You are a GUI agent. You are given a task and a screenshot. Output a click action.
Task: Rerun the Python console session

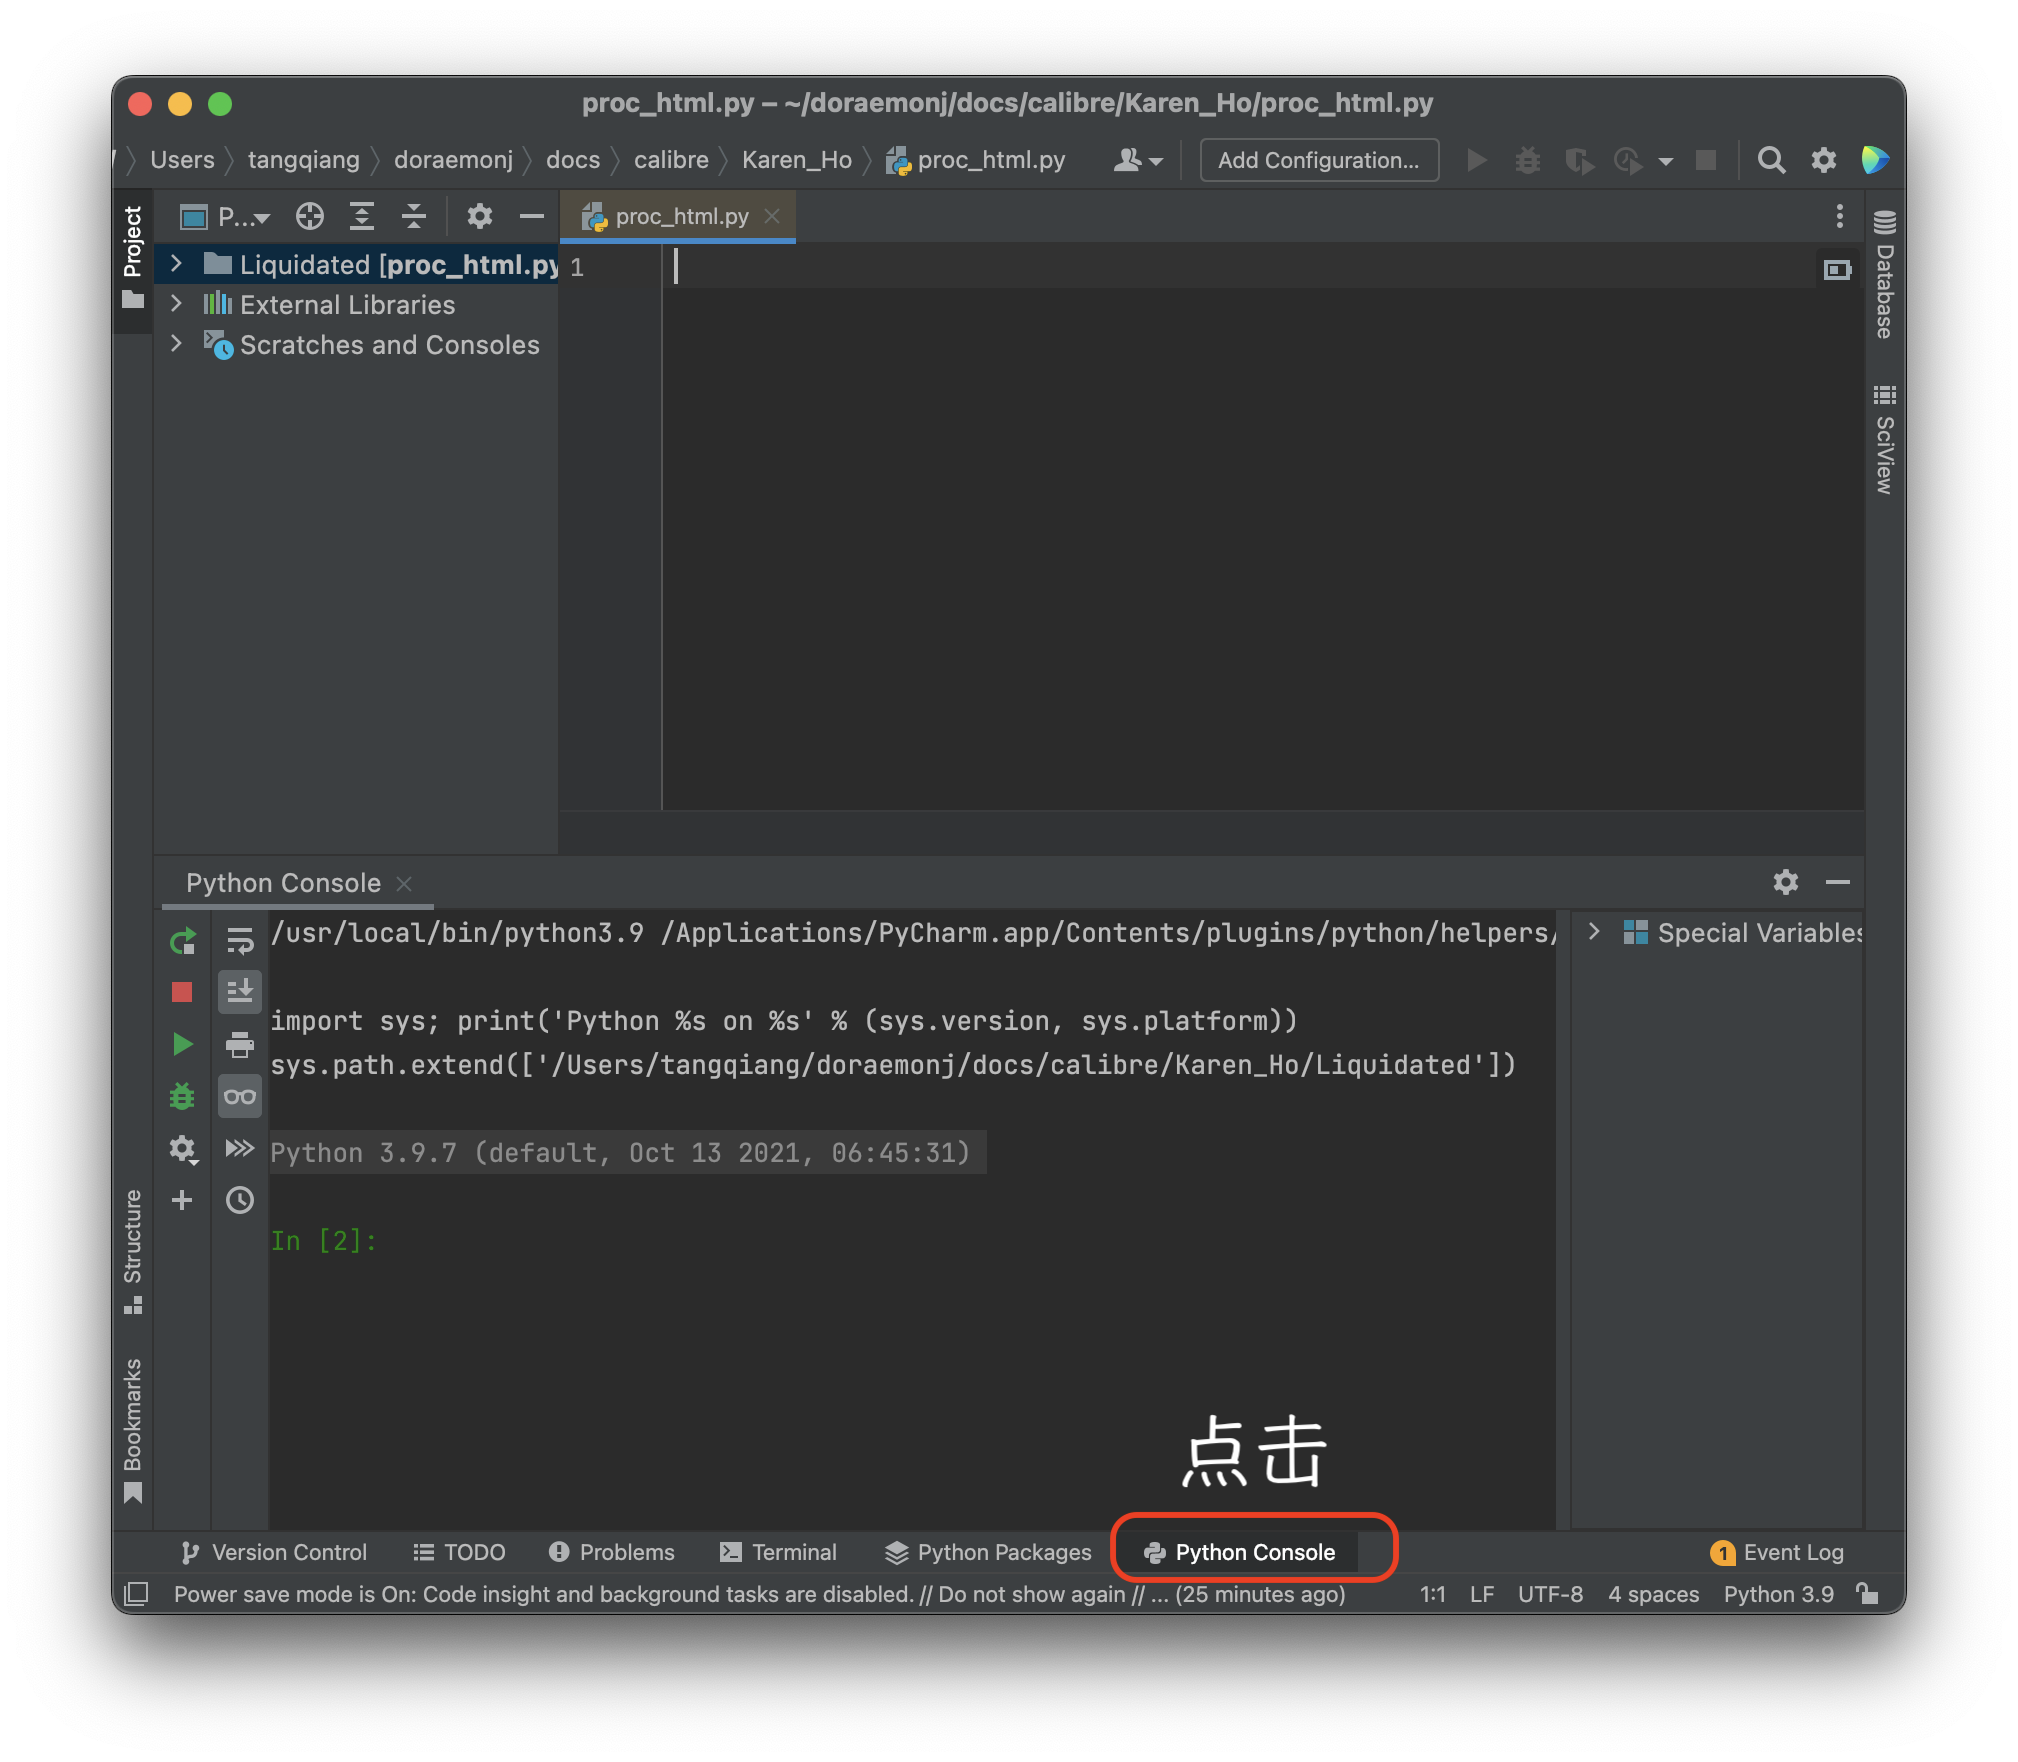(183, 940)
